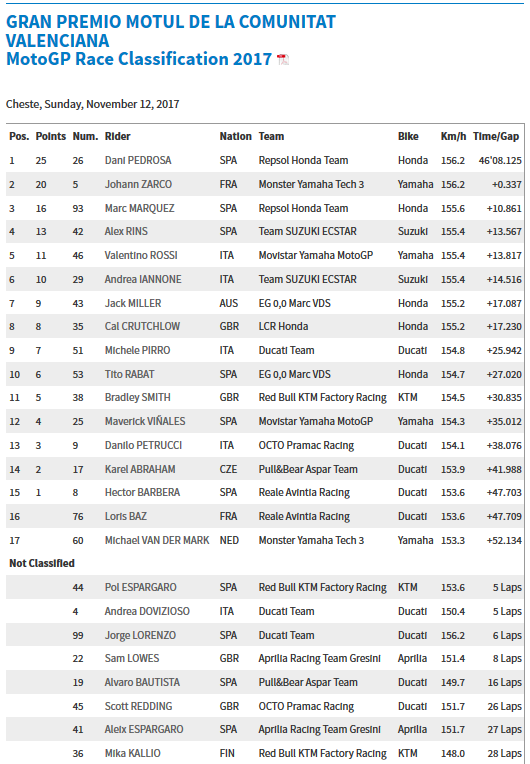Open Michael VAN DER MARK link
The height and width of the screenshot is (764, 530).
pos(157,540)
